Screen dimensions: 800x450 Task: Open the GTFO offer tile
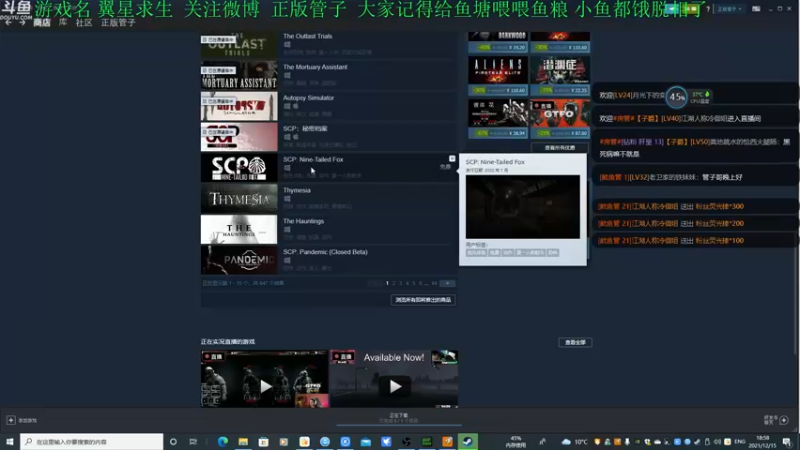click(x=560, y=118)
